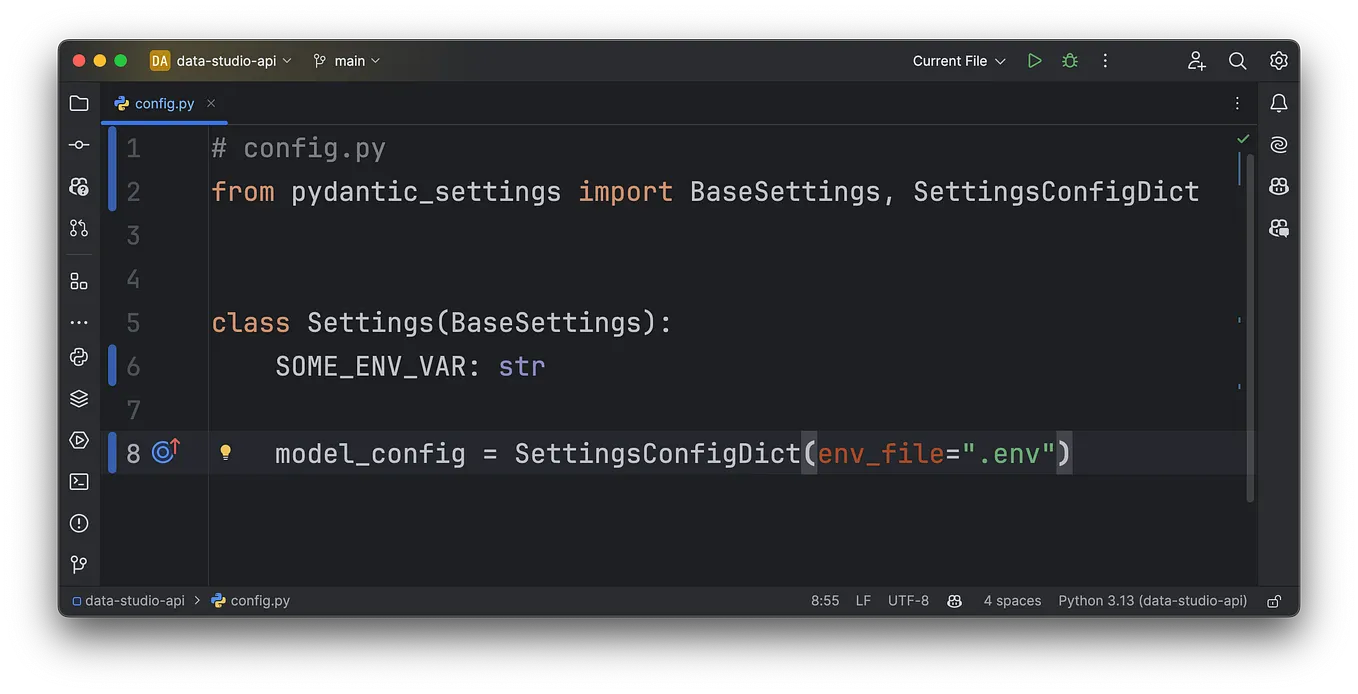Change the Python 3.13 interpreter in status bar
This screenshot has width=1358, height=694.
pyautogui.click(x=1153, y=600)
